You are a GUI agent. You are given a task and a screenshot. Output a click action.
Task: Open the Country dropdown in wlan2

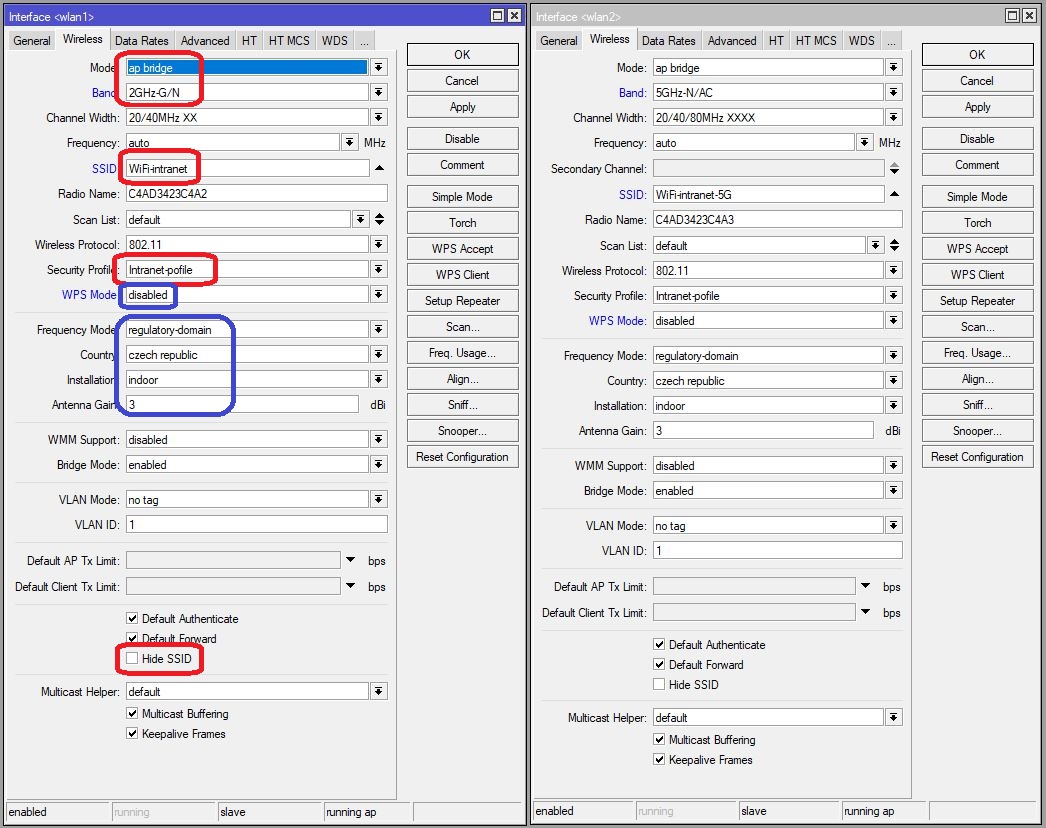[x=893, y=381]
